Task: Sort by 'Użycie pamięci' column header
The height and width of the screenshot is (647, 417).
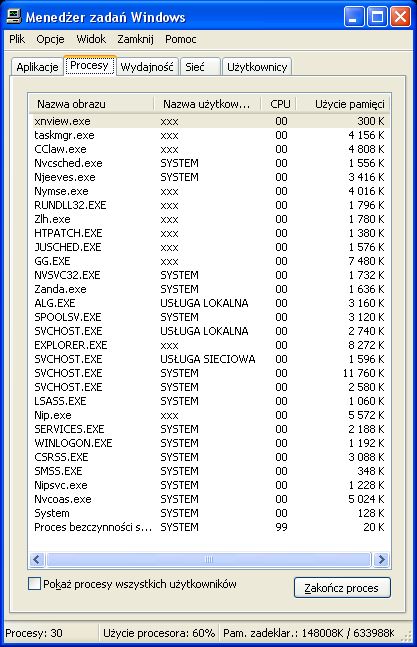Action: coord(343,104)
